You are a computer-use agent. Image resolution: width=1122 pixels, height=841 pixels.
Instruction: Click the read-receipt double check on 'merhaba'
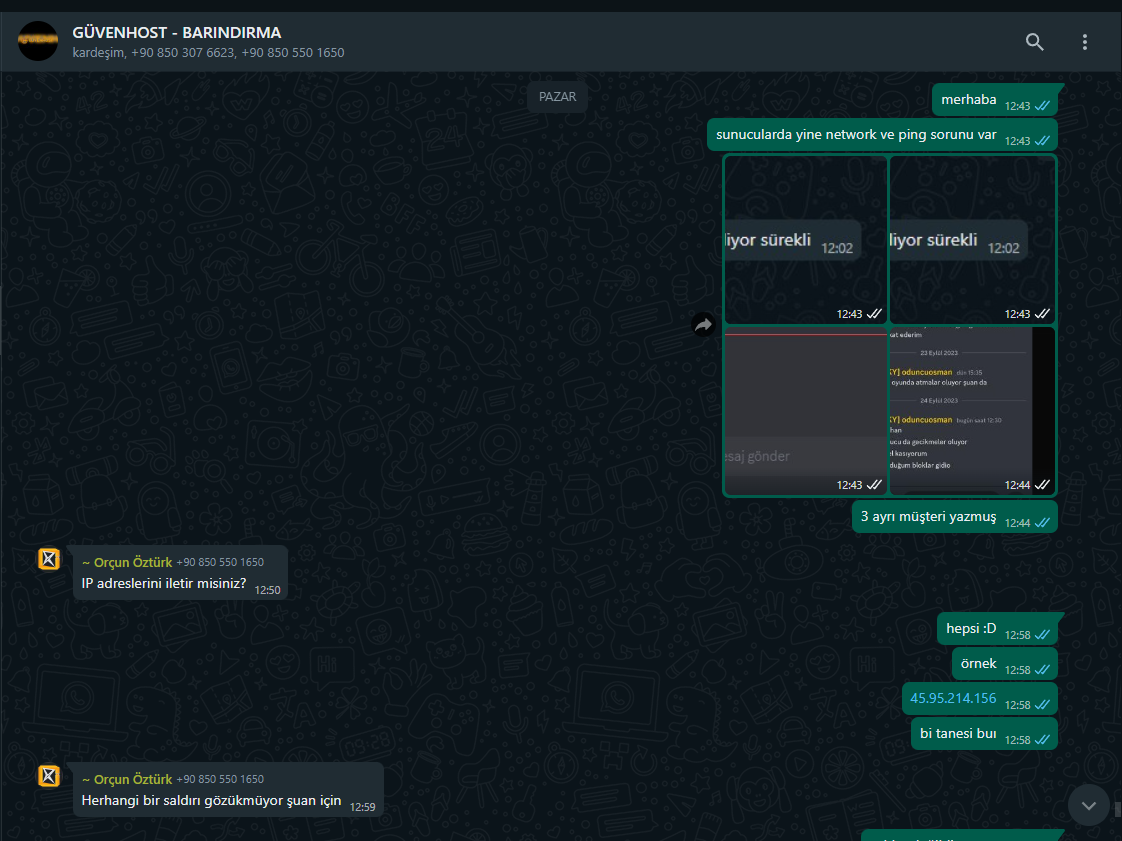(1042, 106)
